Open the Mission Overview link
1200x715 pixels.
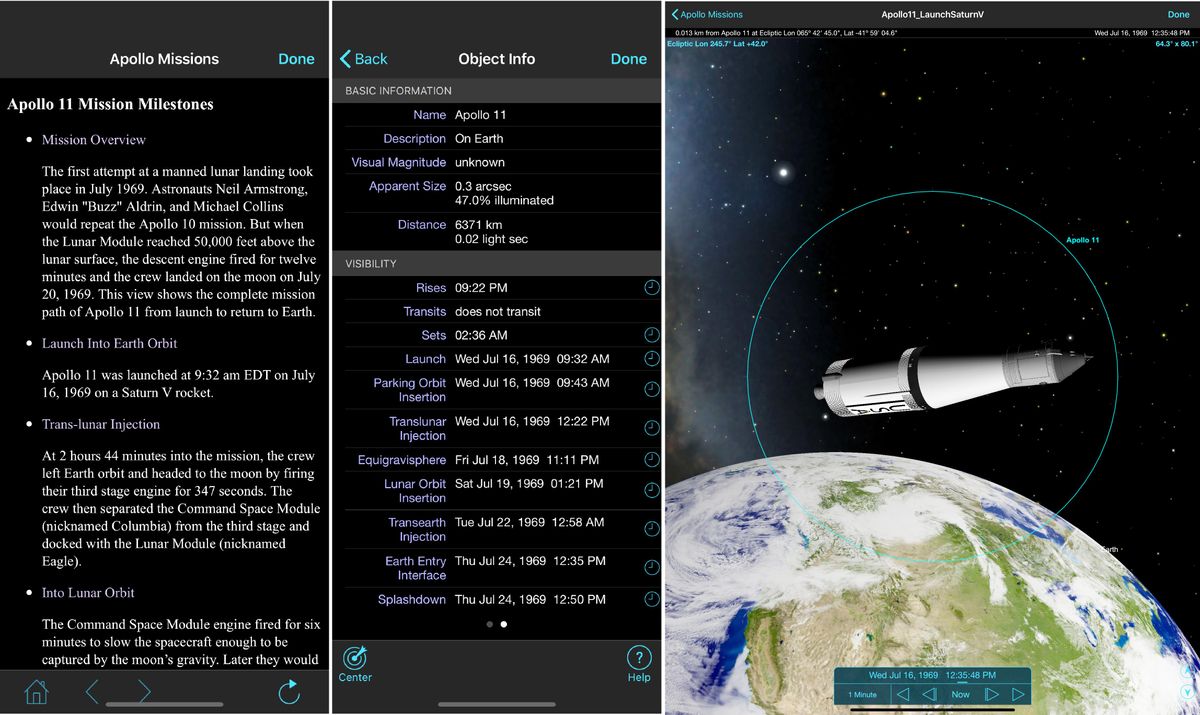[94, 140]
